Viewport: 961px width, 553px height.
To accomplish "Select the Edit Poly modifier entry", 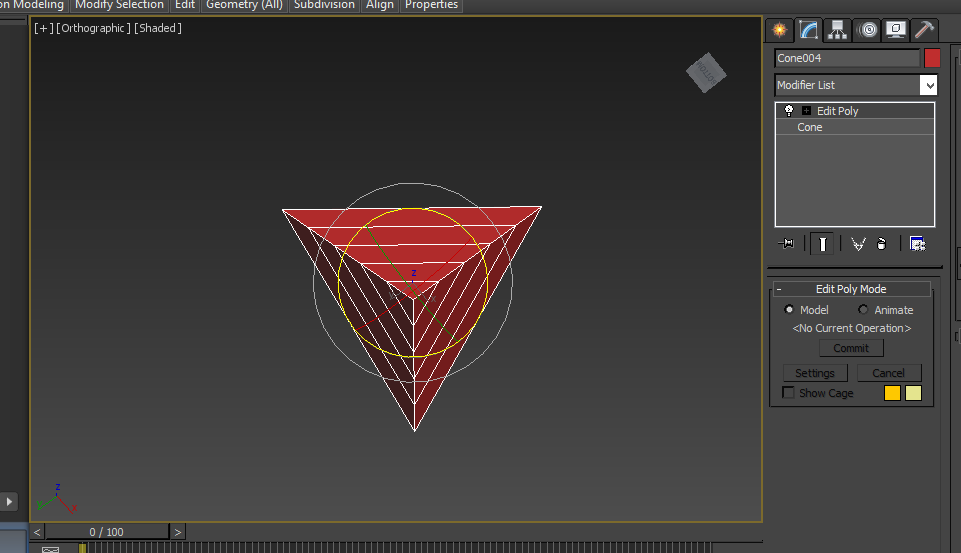I will [x=854, y=110].
